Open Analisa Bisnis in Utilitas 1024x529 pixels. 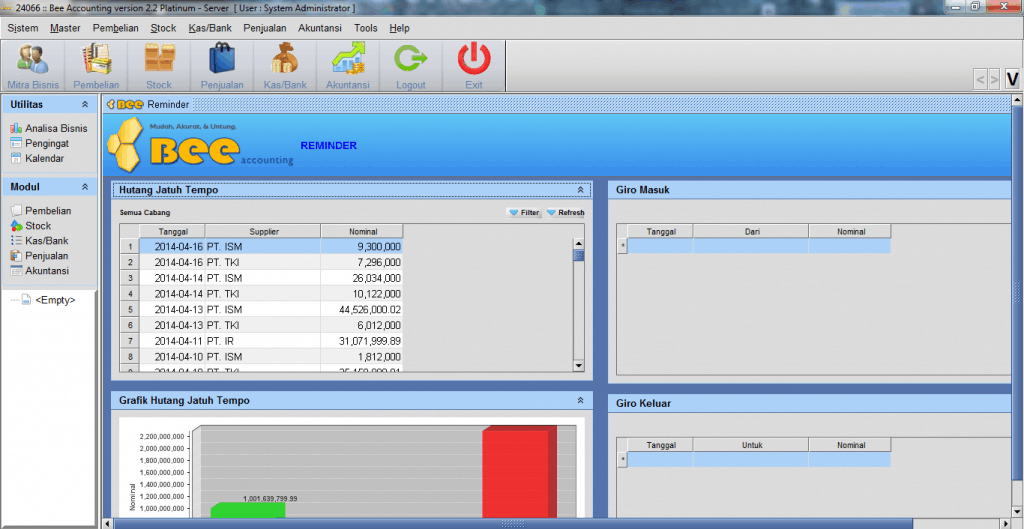(x=49, y=129)
